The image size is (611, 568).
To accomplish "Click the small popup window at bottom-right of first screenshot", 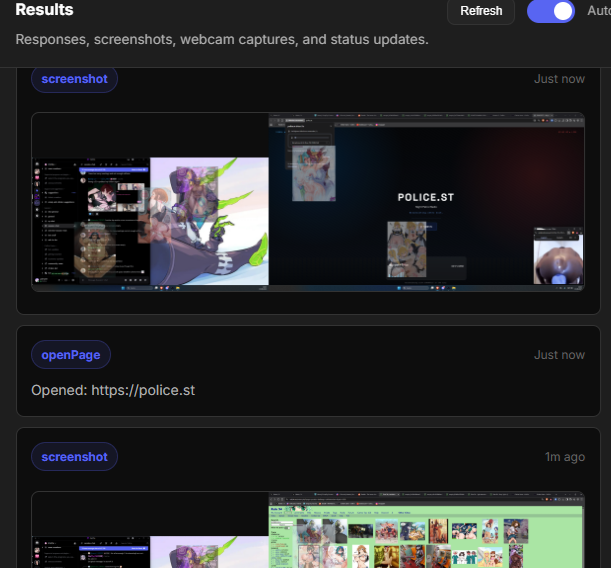I will pos(558,256).
